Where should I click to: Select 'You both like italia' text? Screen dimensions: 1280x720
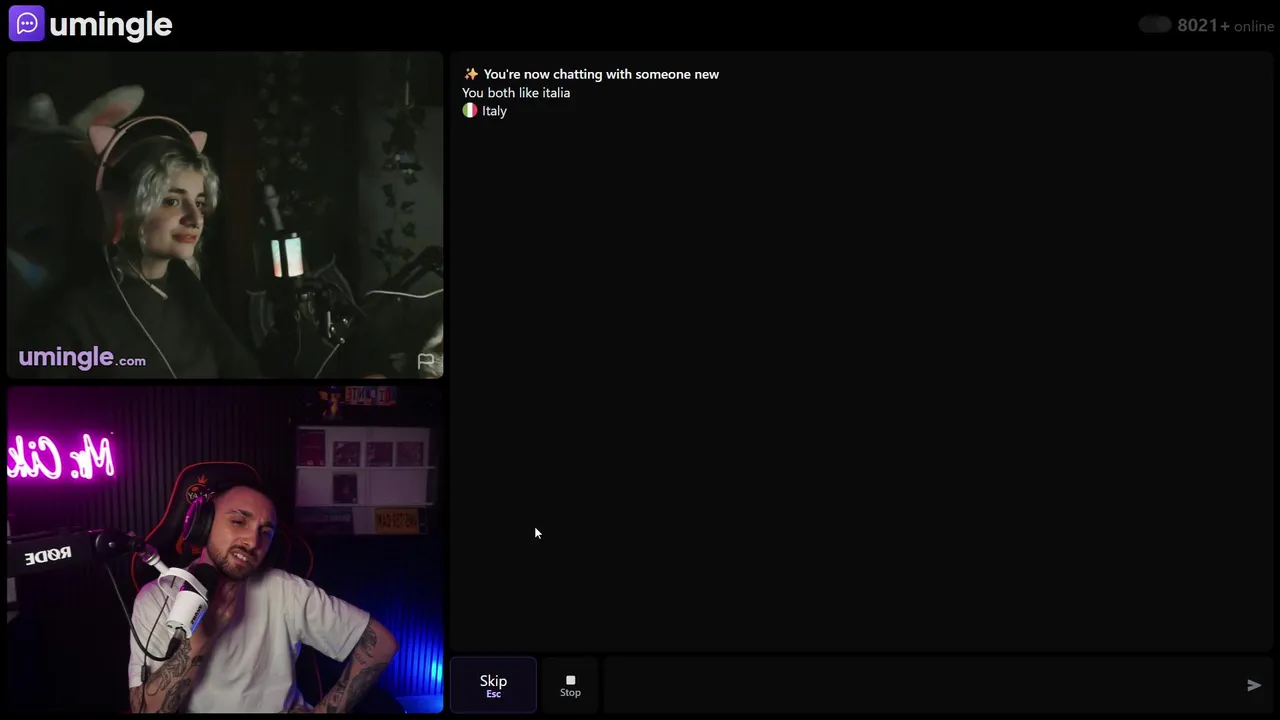click(x=516, y=93)
